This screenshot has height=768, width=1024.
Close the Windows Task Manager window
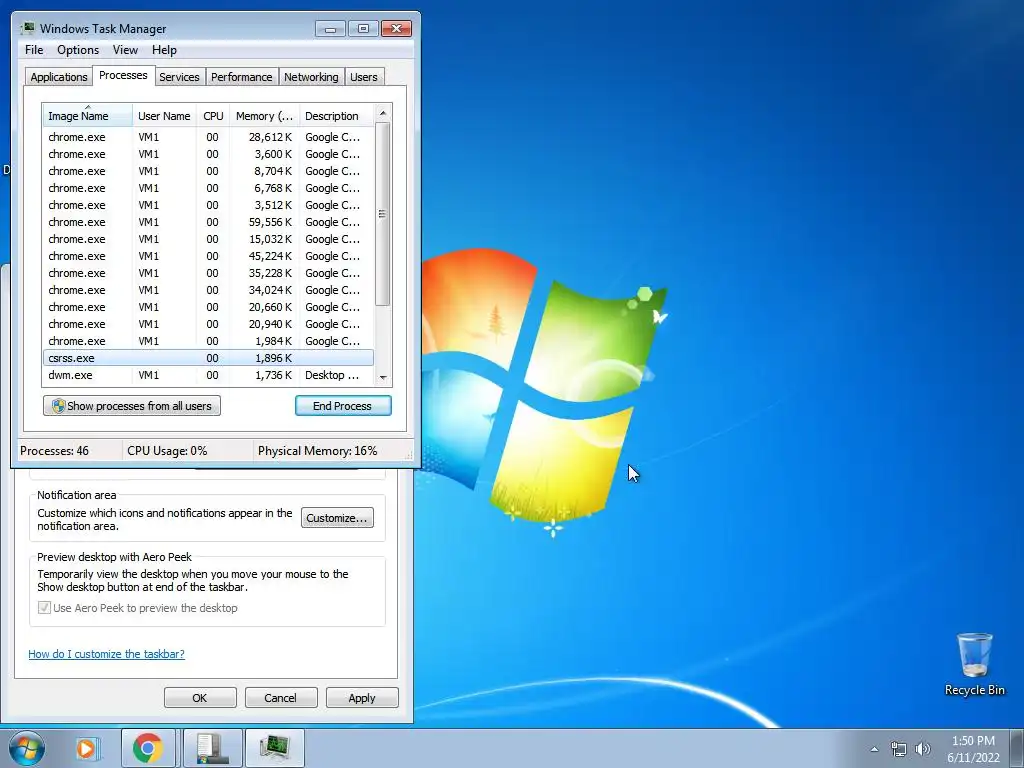coord(396,29)
